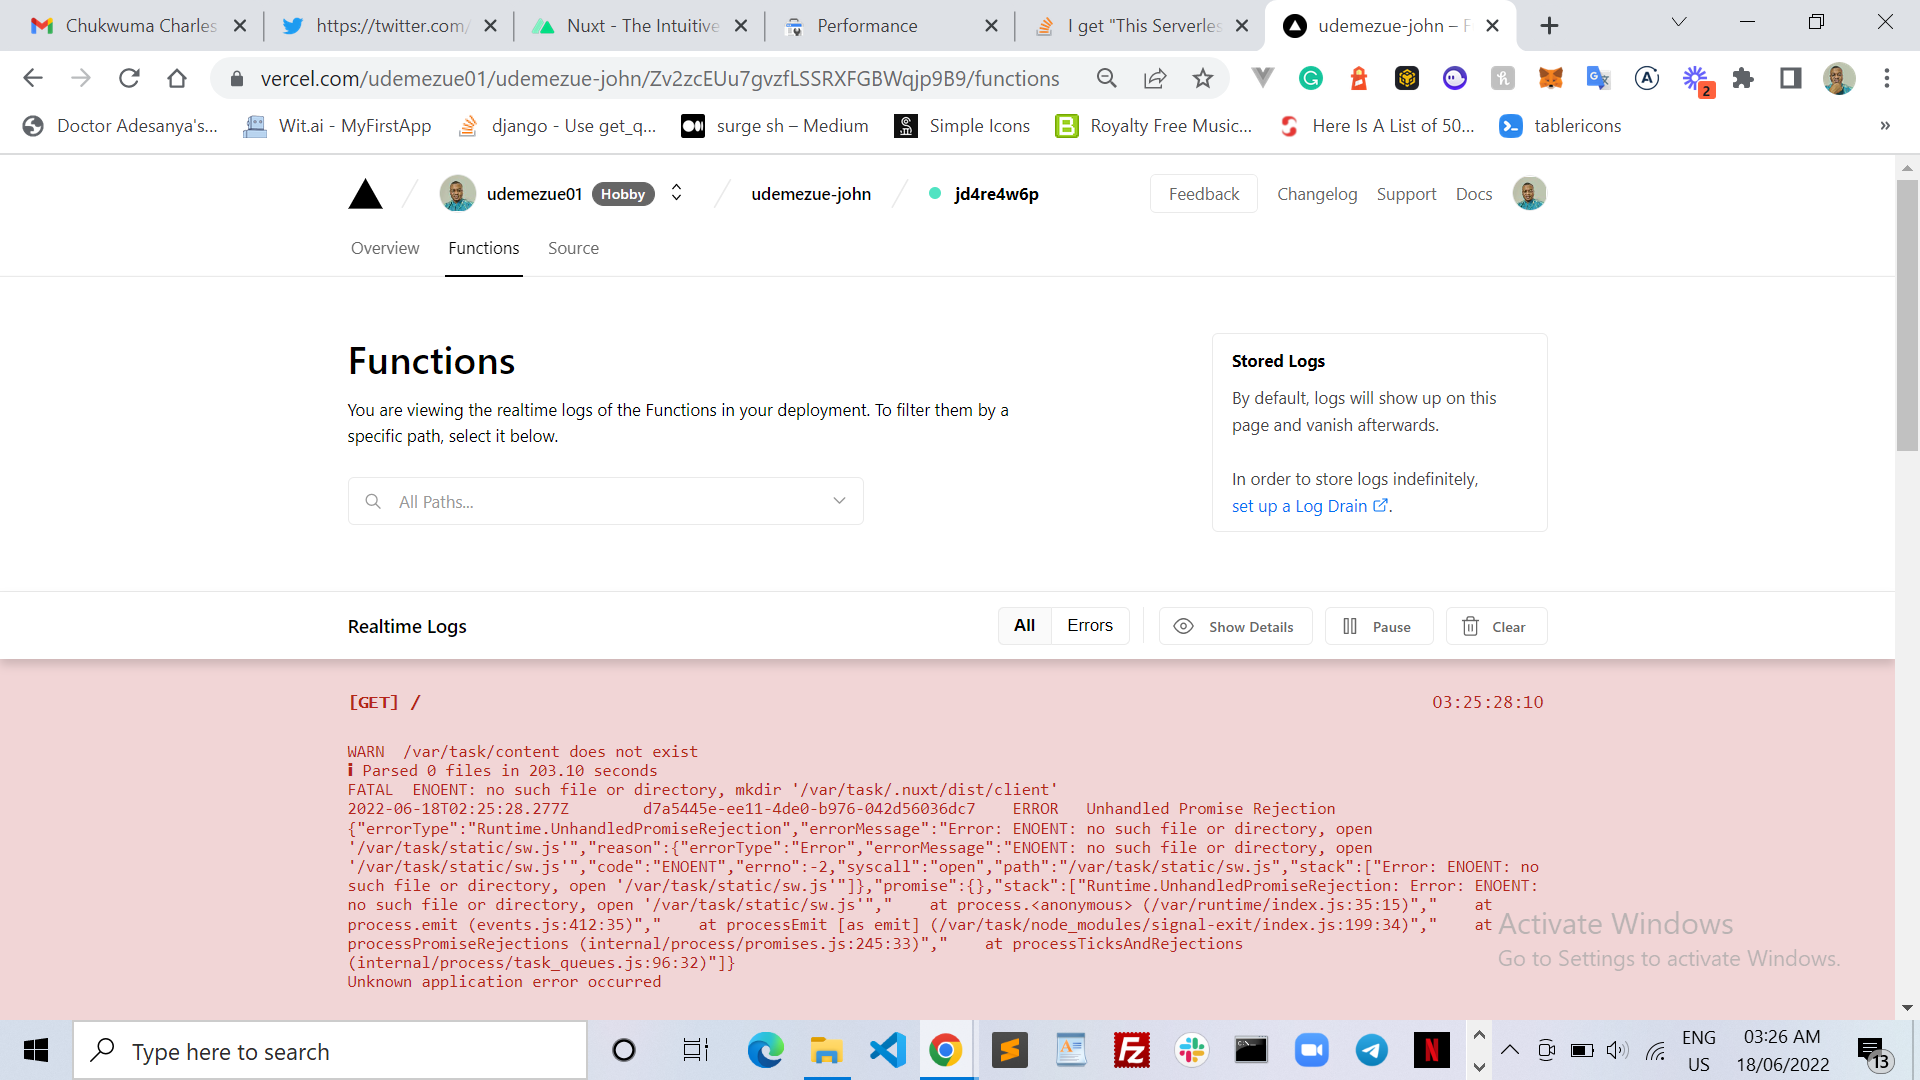Viewport: 1920px width, 1080px height.
Task: Switch the log filter to Errors
Action: pyautogui.click(x=1089, y=625)
